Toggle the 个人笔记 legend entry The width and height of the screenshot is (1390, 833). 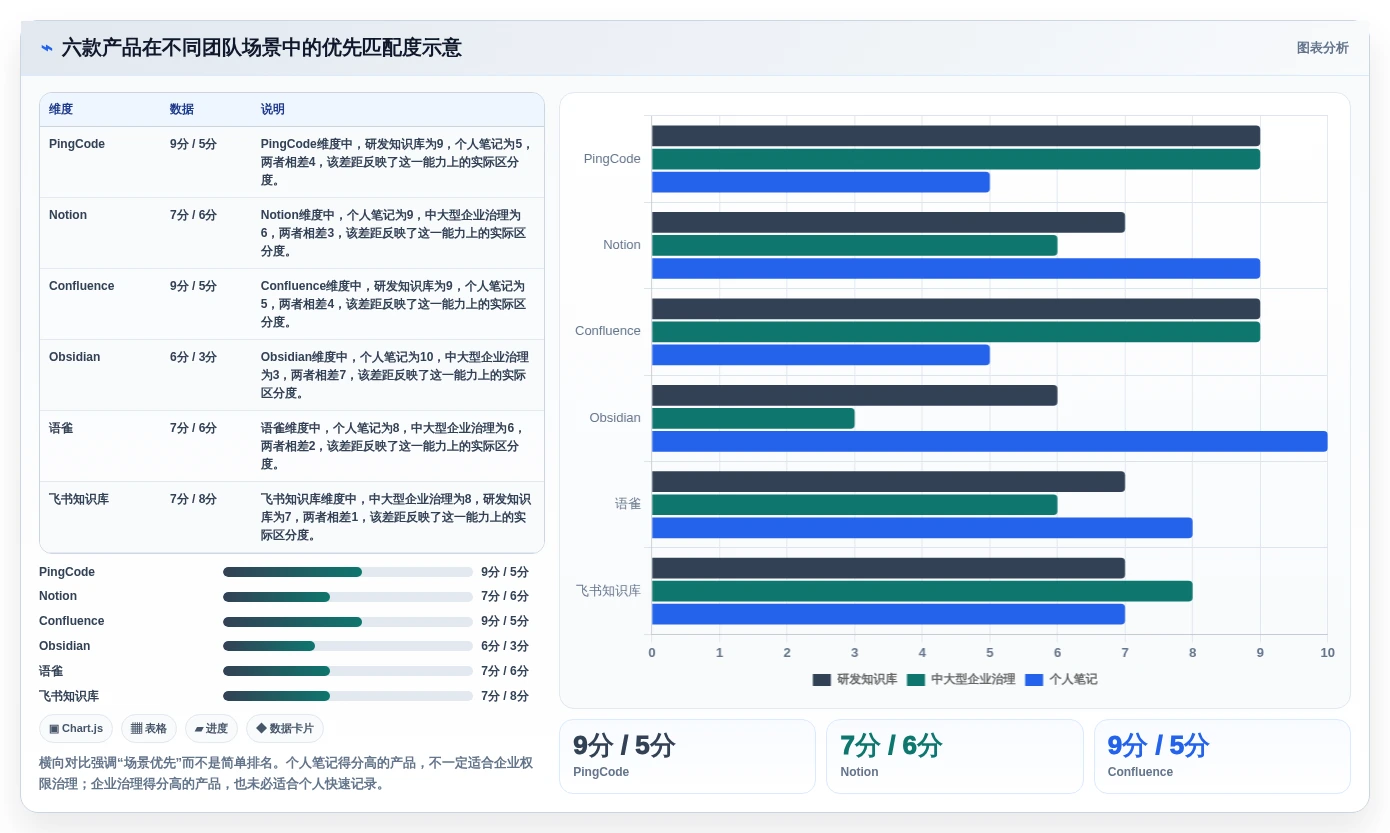[x=1061, y=679]
